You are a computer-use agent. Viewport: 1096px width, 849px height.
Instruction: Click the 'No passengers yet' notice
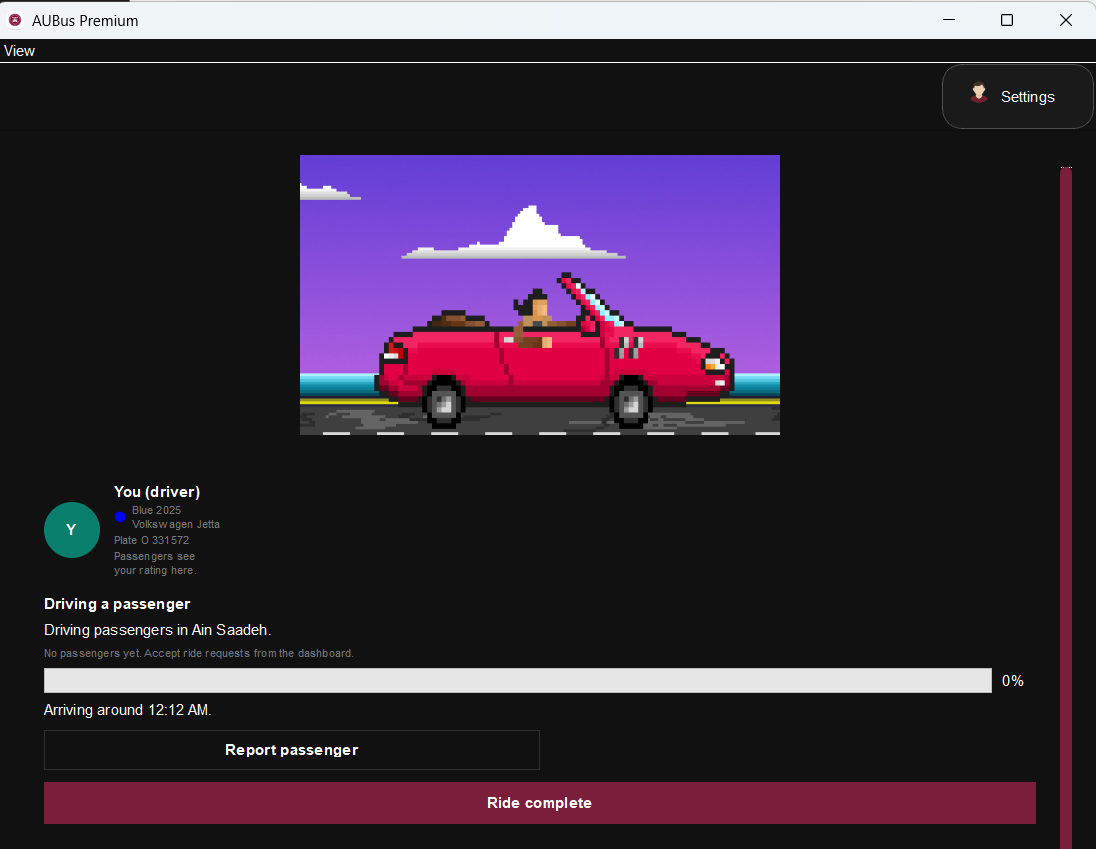point(199,653)
